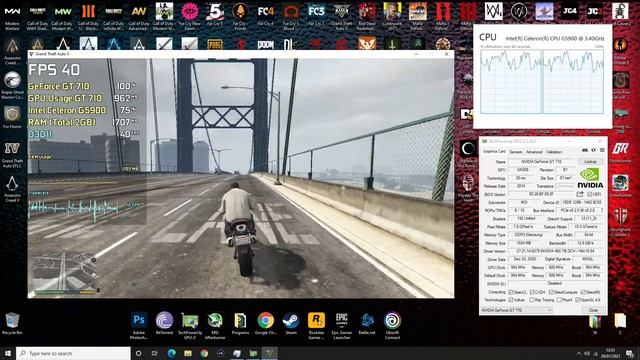The height and width of the screenshot is (360, 640).
Task: Click the taskbar search box
Action: pyautogui.click(x=73, y=353)
